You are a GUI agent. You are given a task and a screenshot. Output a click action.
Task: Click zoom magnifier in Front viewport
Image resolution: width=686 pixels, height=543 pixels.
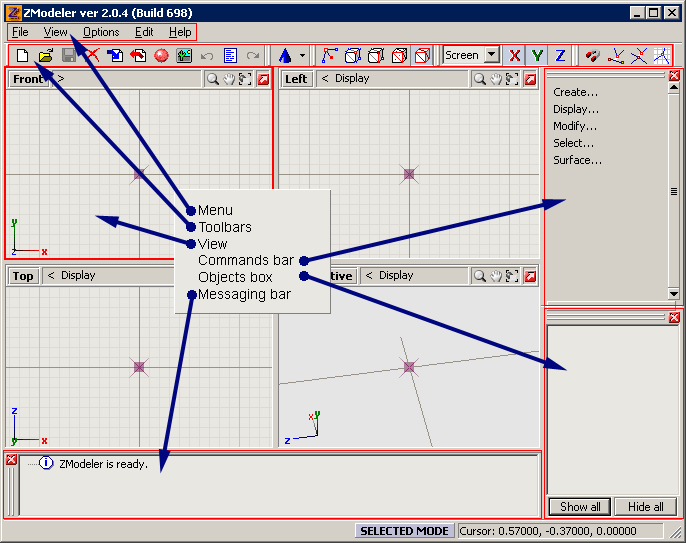[x=213, y=79]
